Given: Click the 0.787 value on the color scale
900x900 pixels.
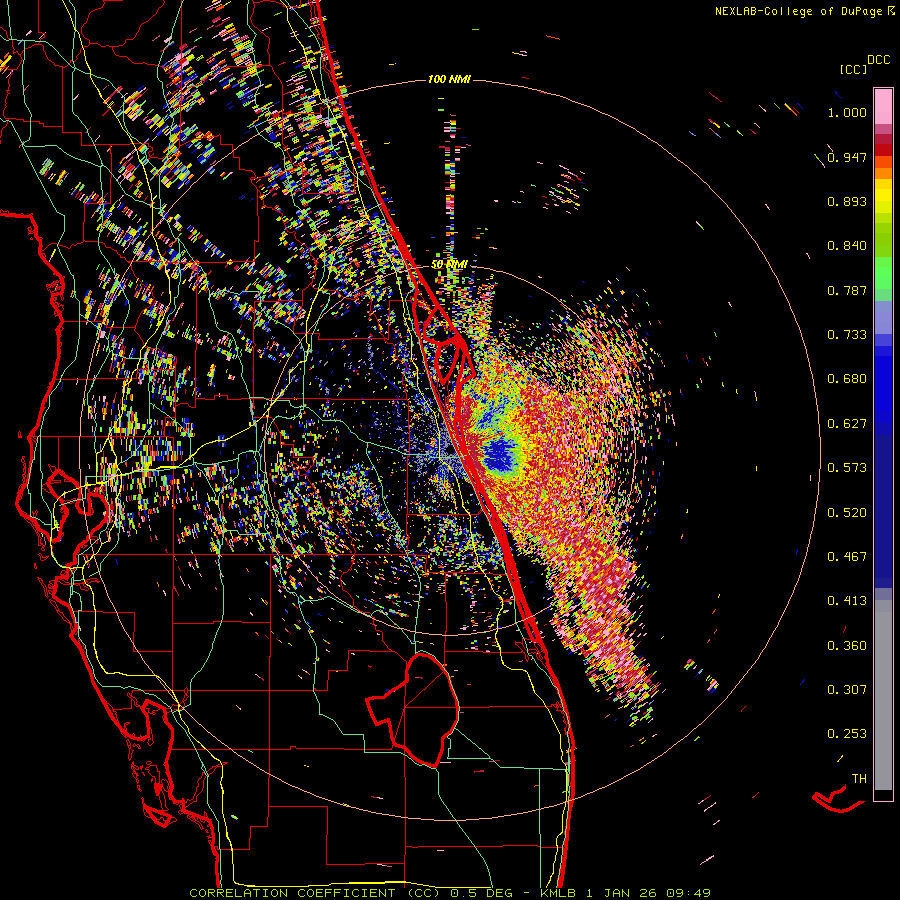Looking at the screenshot, I should [847, 290].
